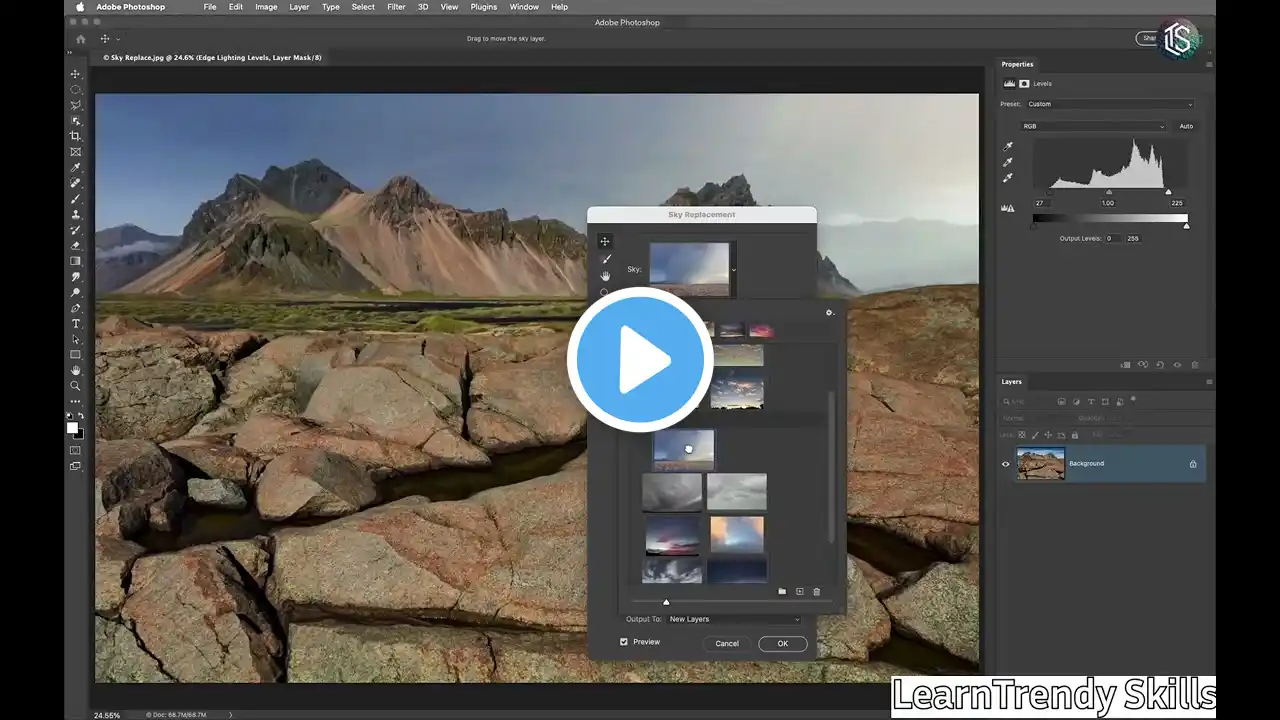Screen dimensions: 1280x720
Task: Delete the selected sky using trash icon
Action: [816, 592]
